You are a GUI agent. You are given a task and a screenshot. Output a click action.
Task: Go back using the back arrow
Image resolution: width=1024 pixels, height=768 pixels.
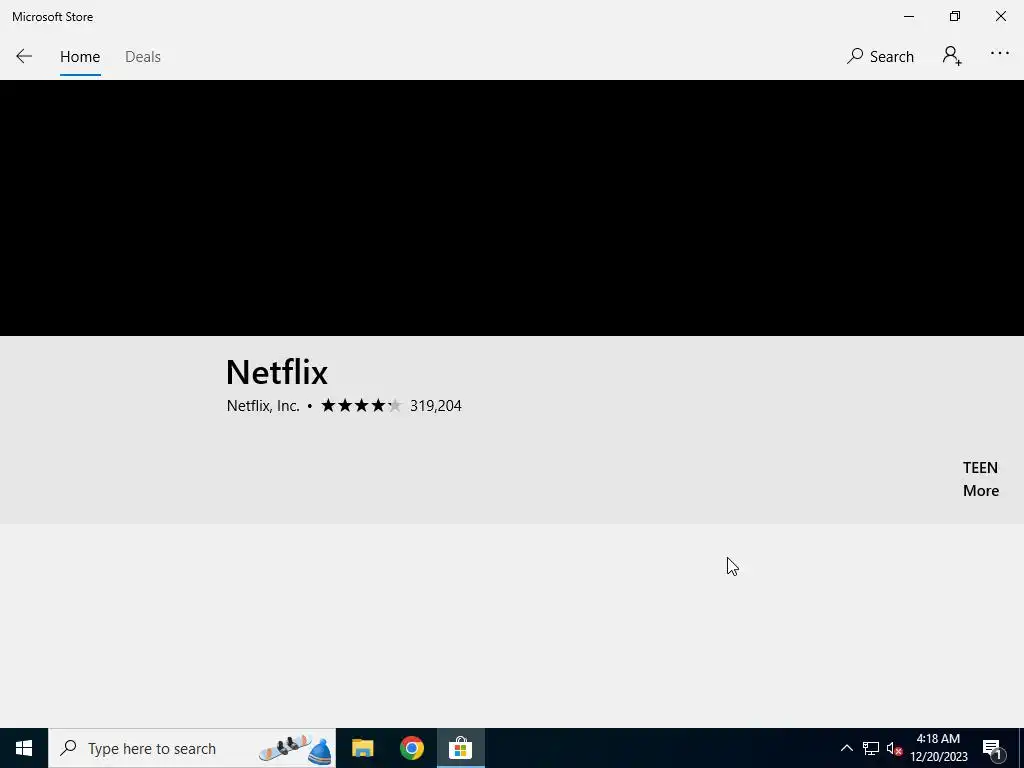[24, 56]
